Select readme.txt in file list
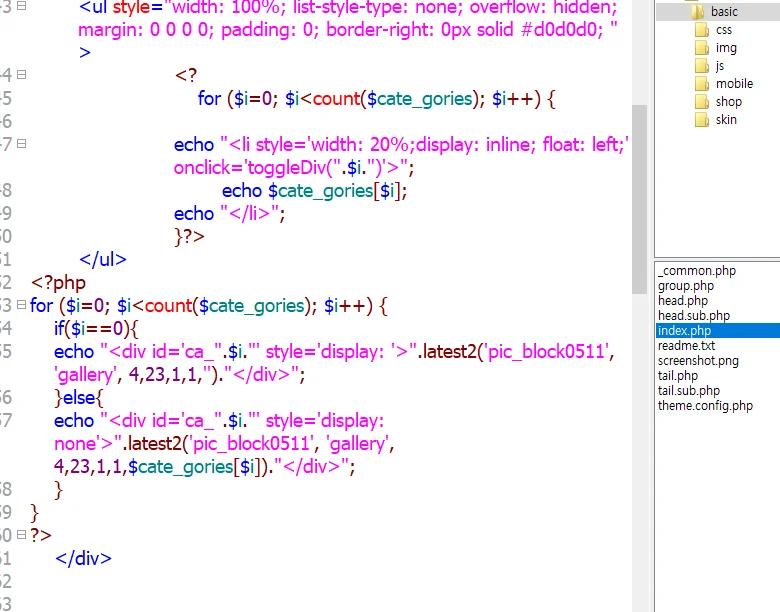Screen dimensions: 780x612 [x=686, y=345]
